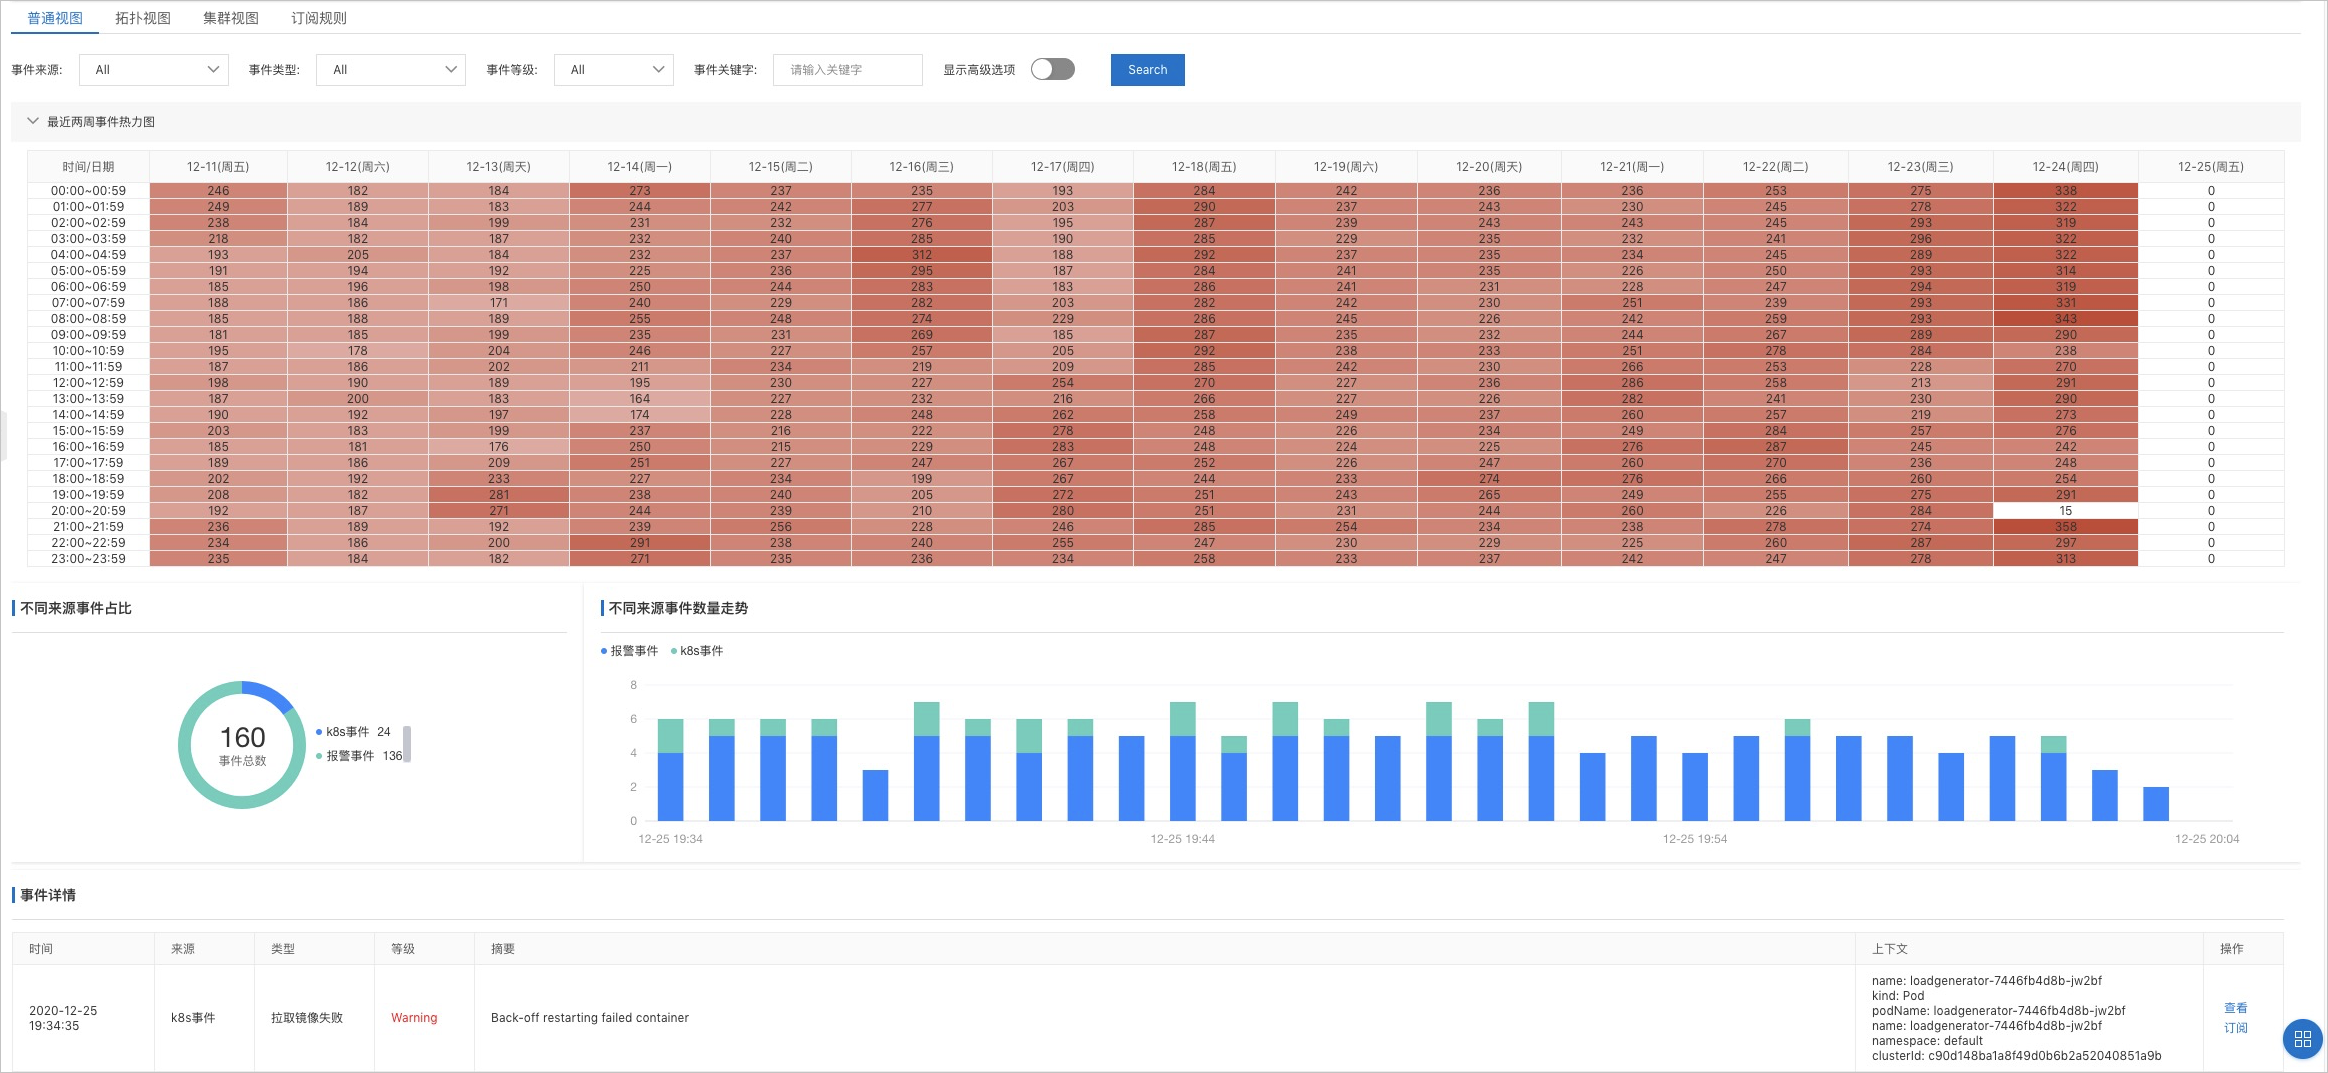Screen dimensions: 2328x1073
Task: Toggle k8s事件 legend beside donut chart
Action: coord(353,732)
